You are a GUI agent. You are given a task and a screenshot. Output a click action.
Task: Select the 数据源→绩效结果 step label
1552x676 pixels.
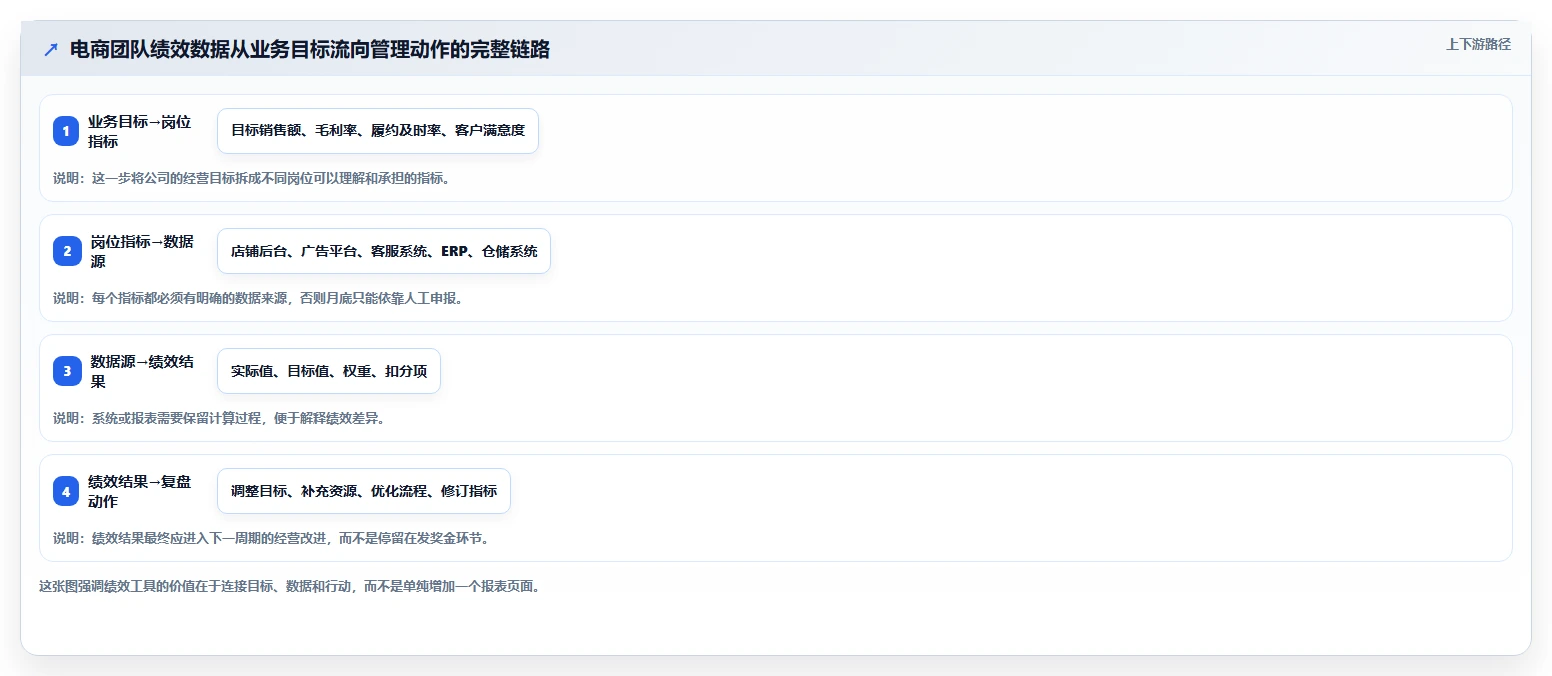141,371
